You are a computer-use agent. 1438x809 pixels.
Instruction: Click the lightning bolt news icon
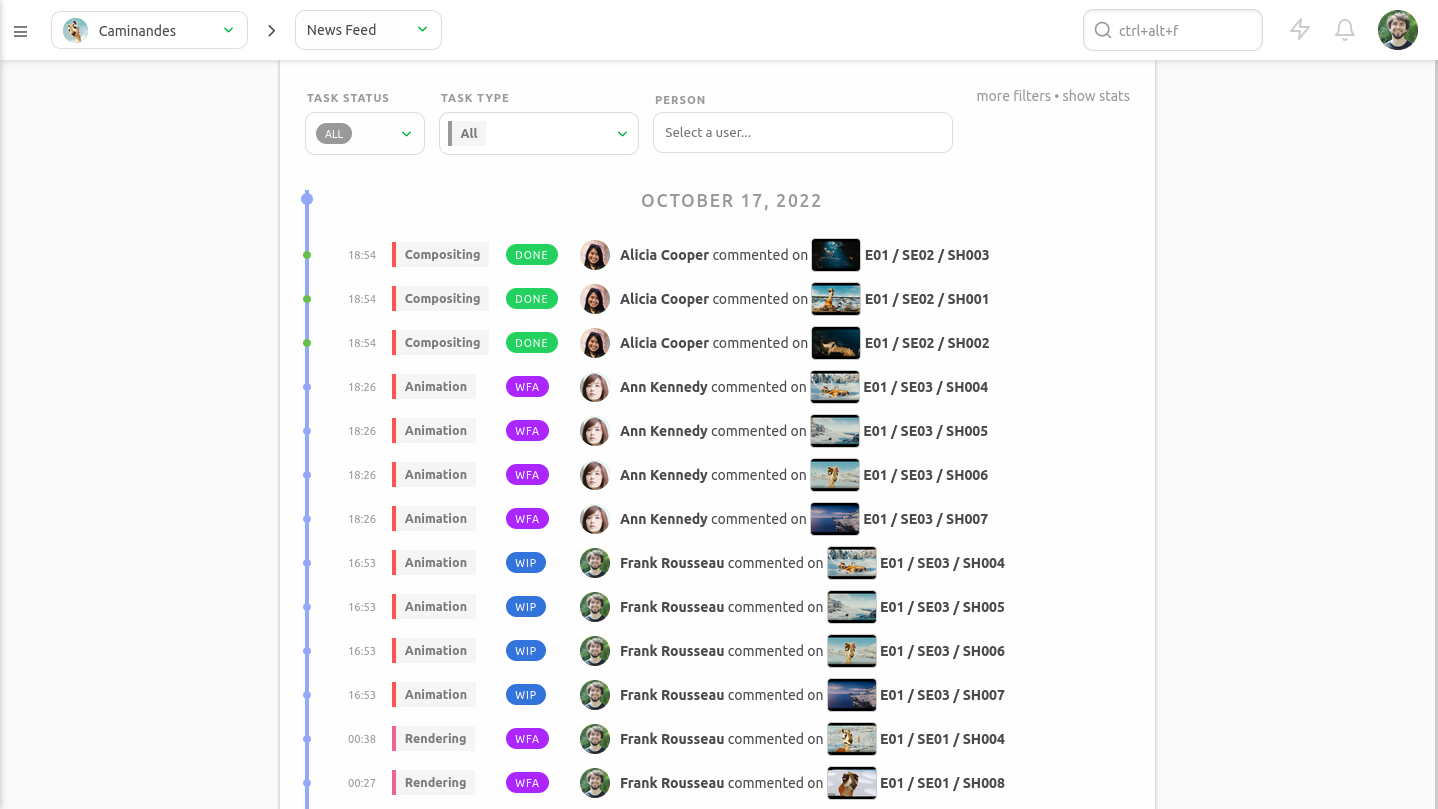[x=1299, y=30]
